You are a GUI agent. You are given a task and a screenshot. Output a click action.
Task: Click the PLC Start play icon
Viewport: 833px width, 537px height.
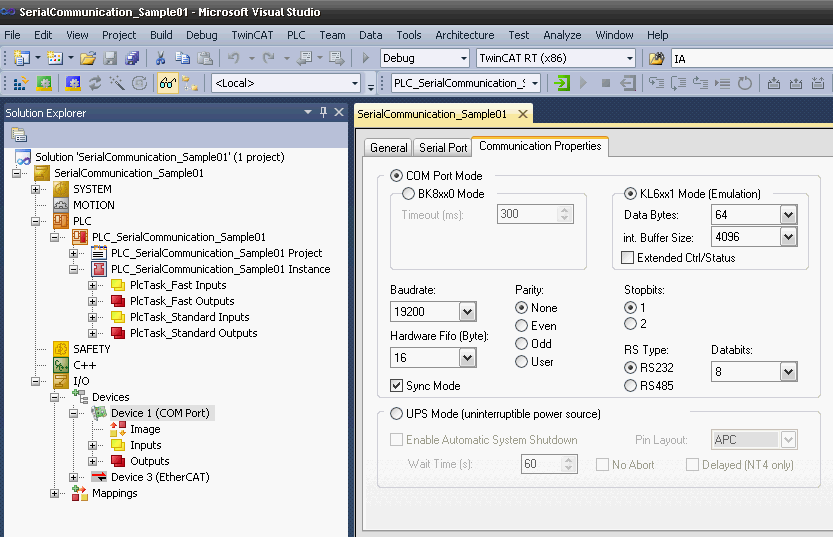(x=584, y=83)
